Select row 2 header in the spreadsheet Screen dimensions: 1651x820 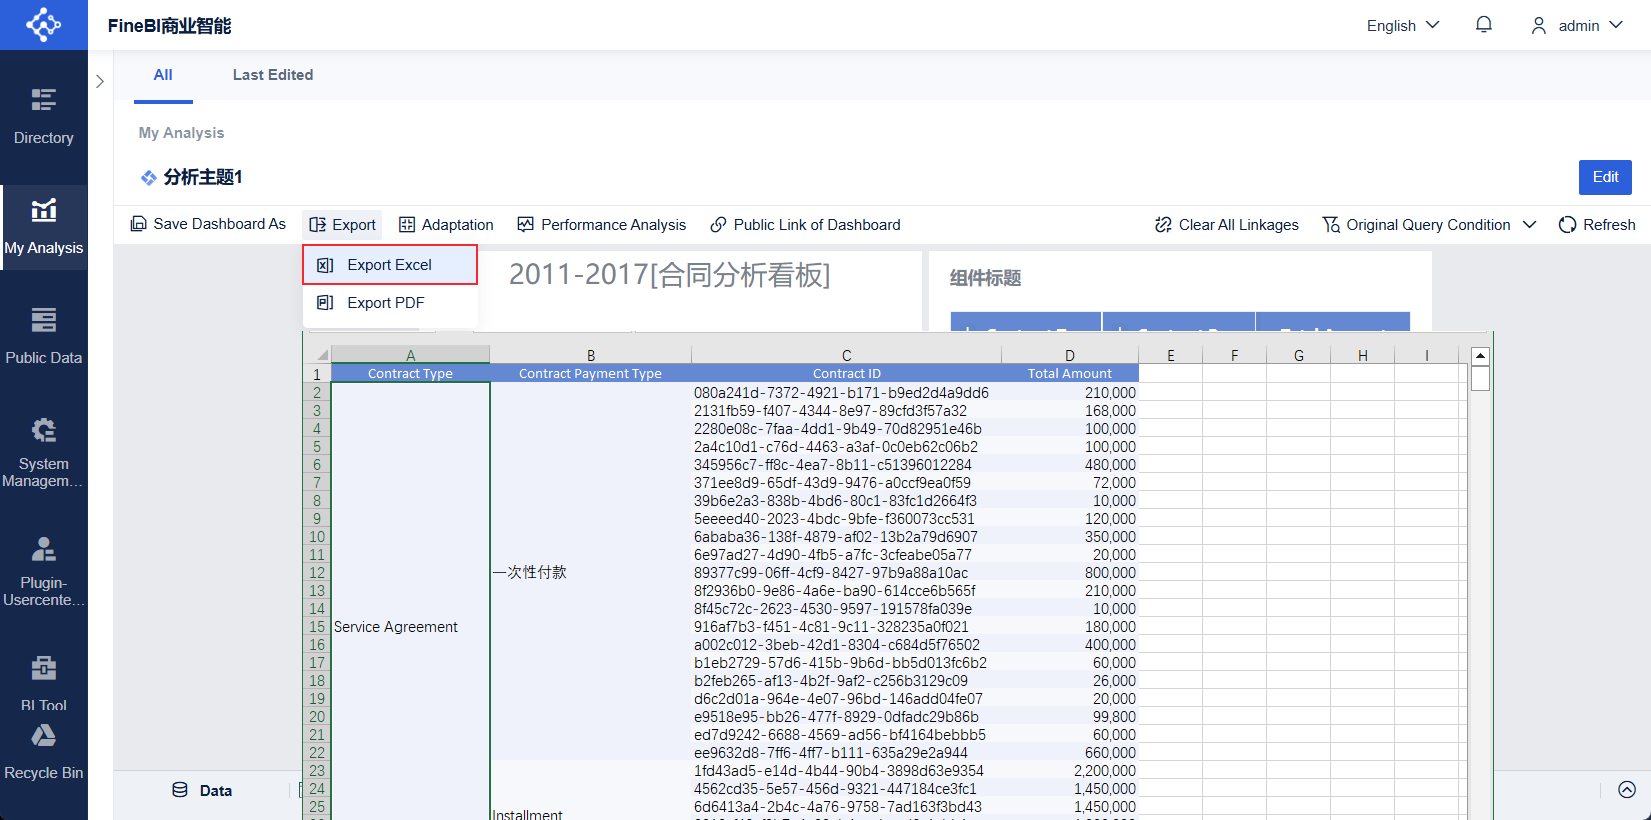317,393
